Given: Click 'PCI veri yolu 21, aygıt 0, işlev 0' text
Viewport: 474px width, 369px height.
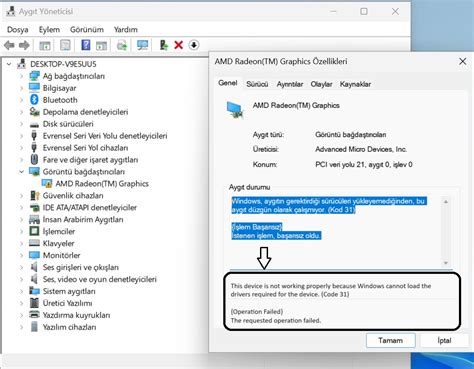Looking at the screenshot, I should coord(364,164).
